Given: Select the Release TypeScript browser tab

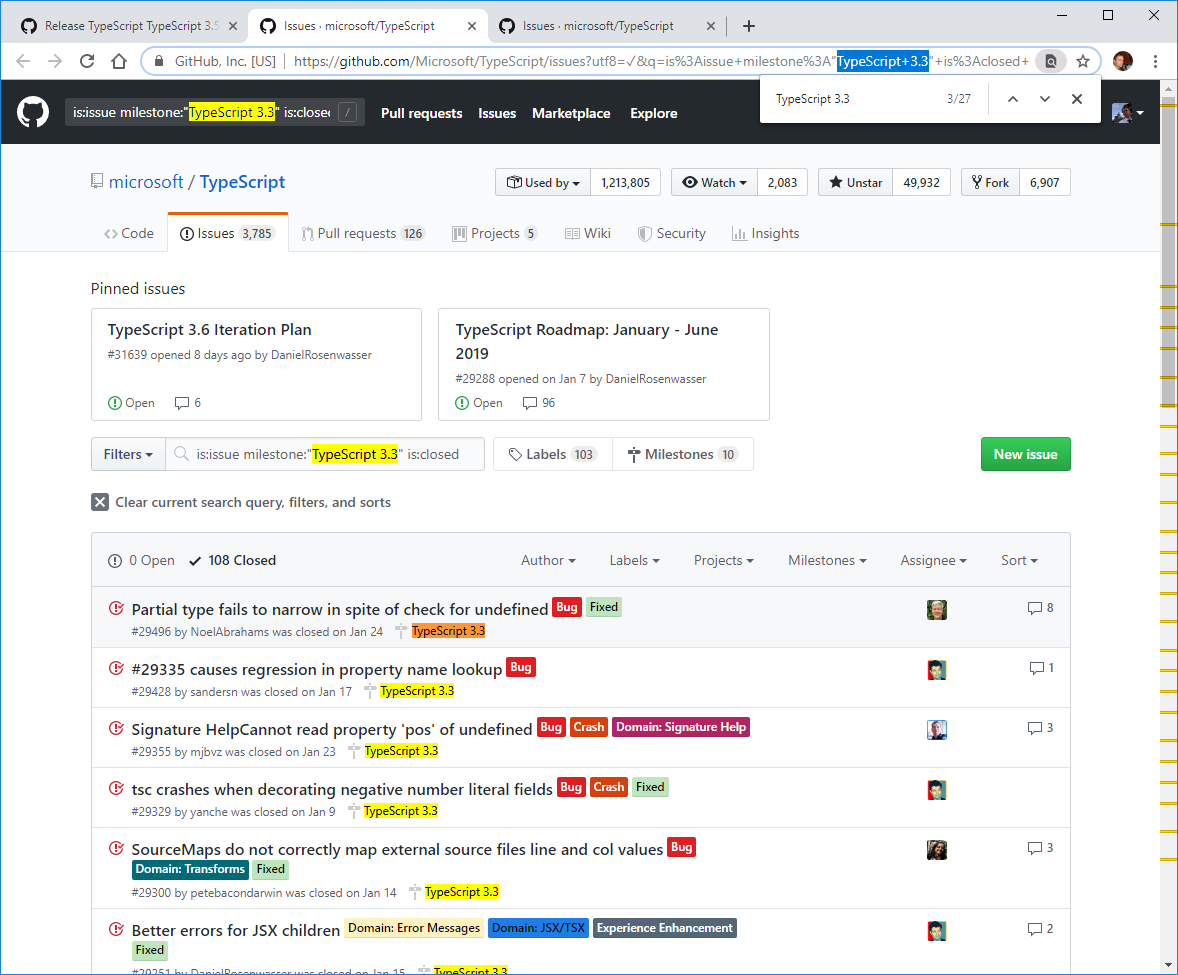Looking at the screenshot, I should [x=120, y=25].
